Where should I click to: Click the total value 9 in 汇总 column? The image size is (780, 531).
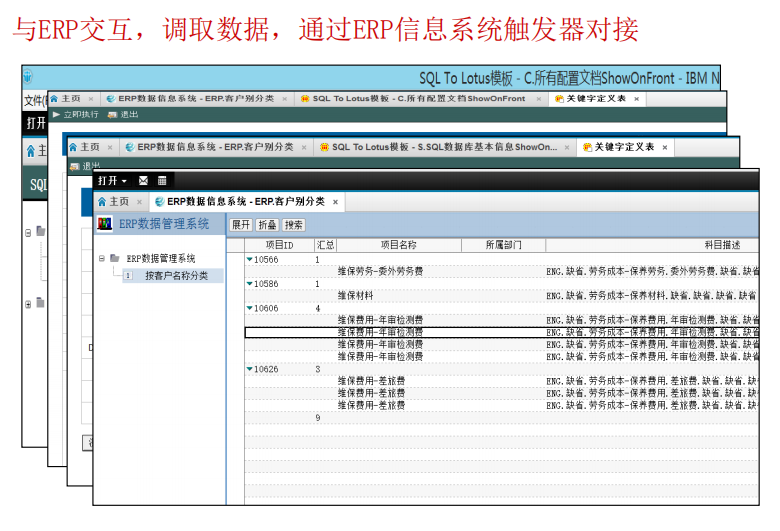coord(318,418)
